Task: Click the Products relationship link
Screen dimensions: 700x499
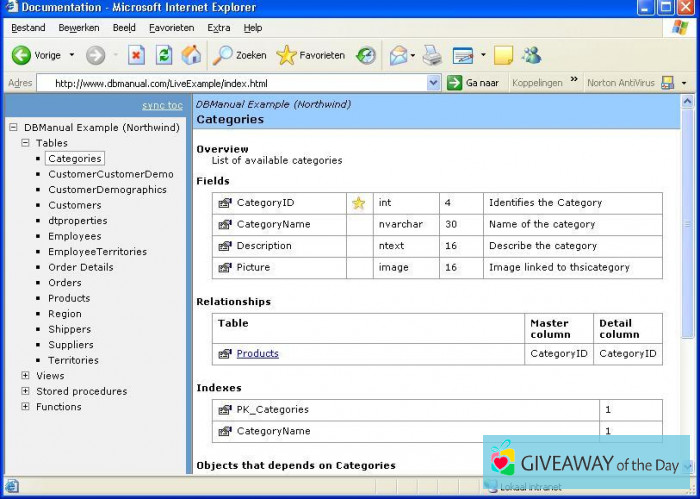Action: (x=257, y=353)
